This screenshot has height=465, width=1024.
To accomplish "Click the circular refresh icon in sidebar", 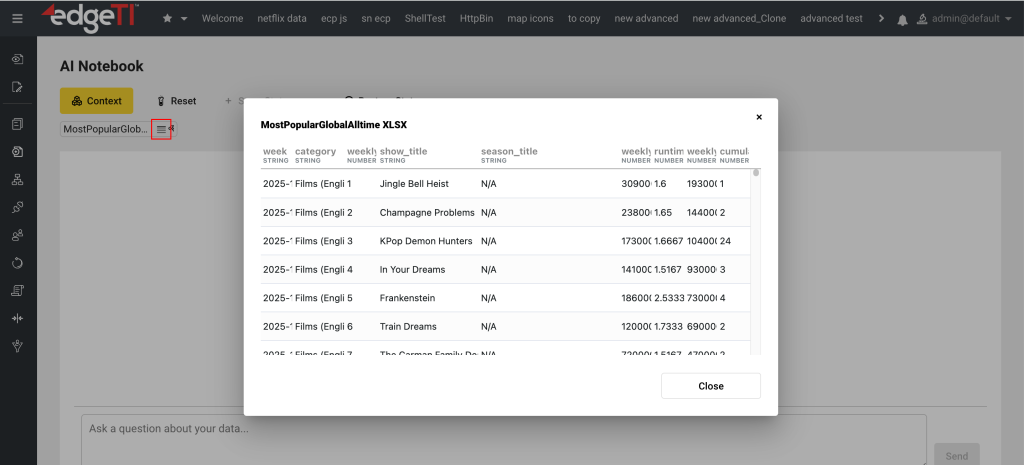I will pyautogui.click(x=17, y=263).
